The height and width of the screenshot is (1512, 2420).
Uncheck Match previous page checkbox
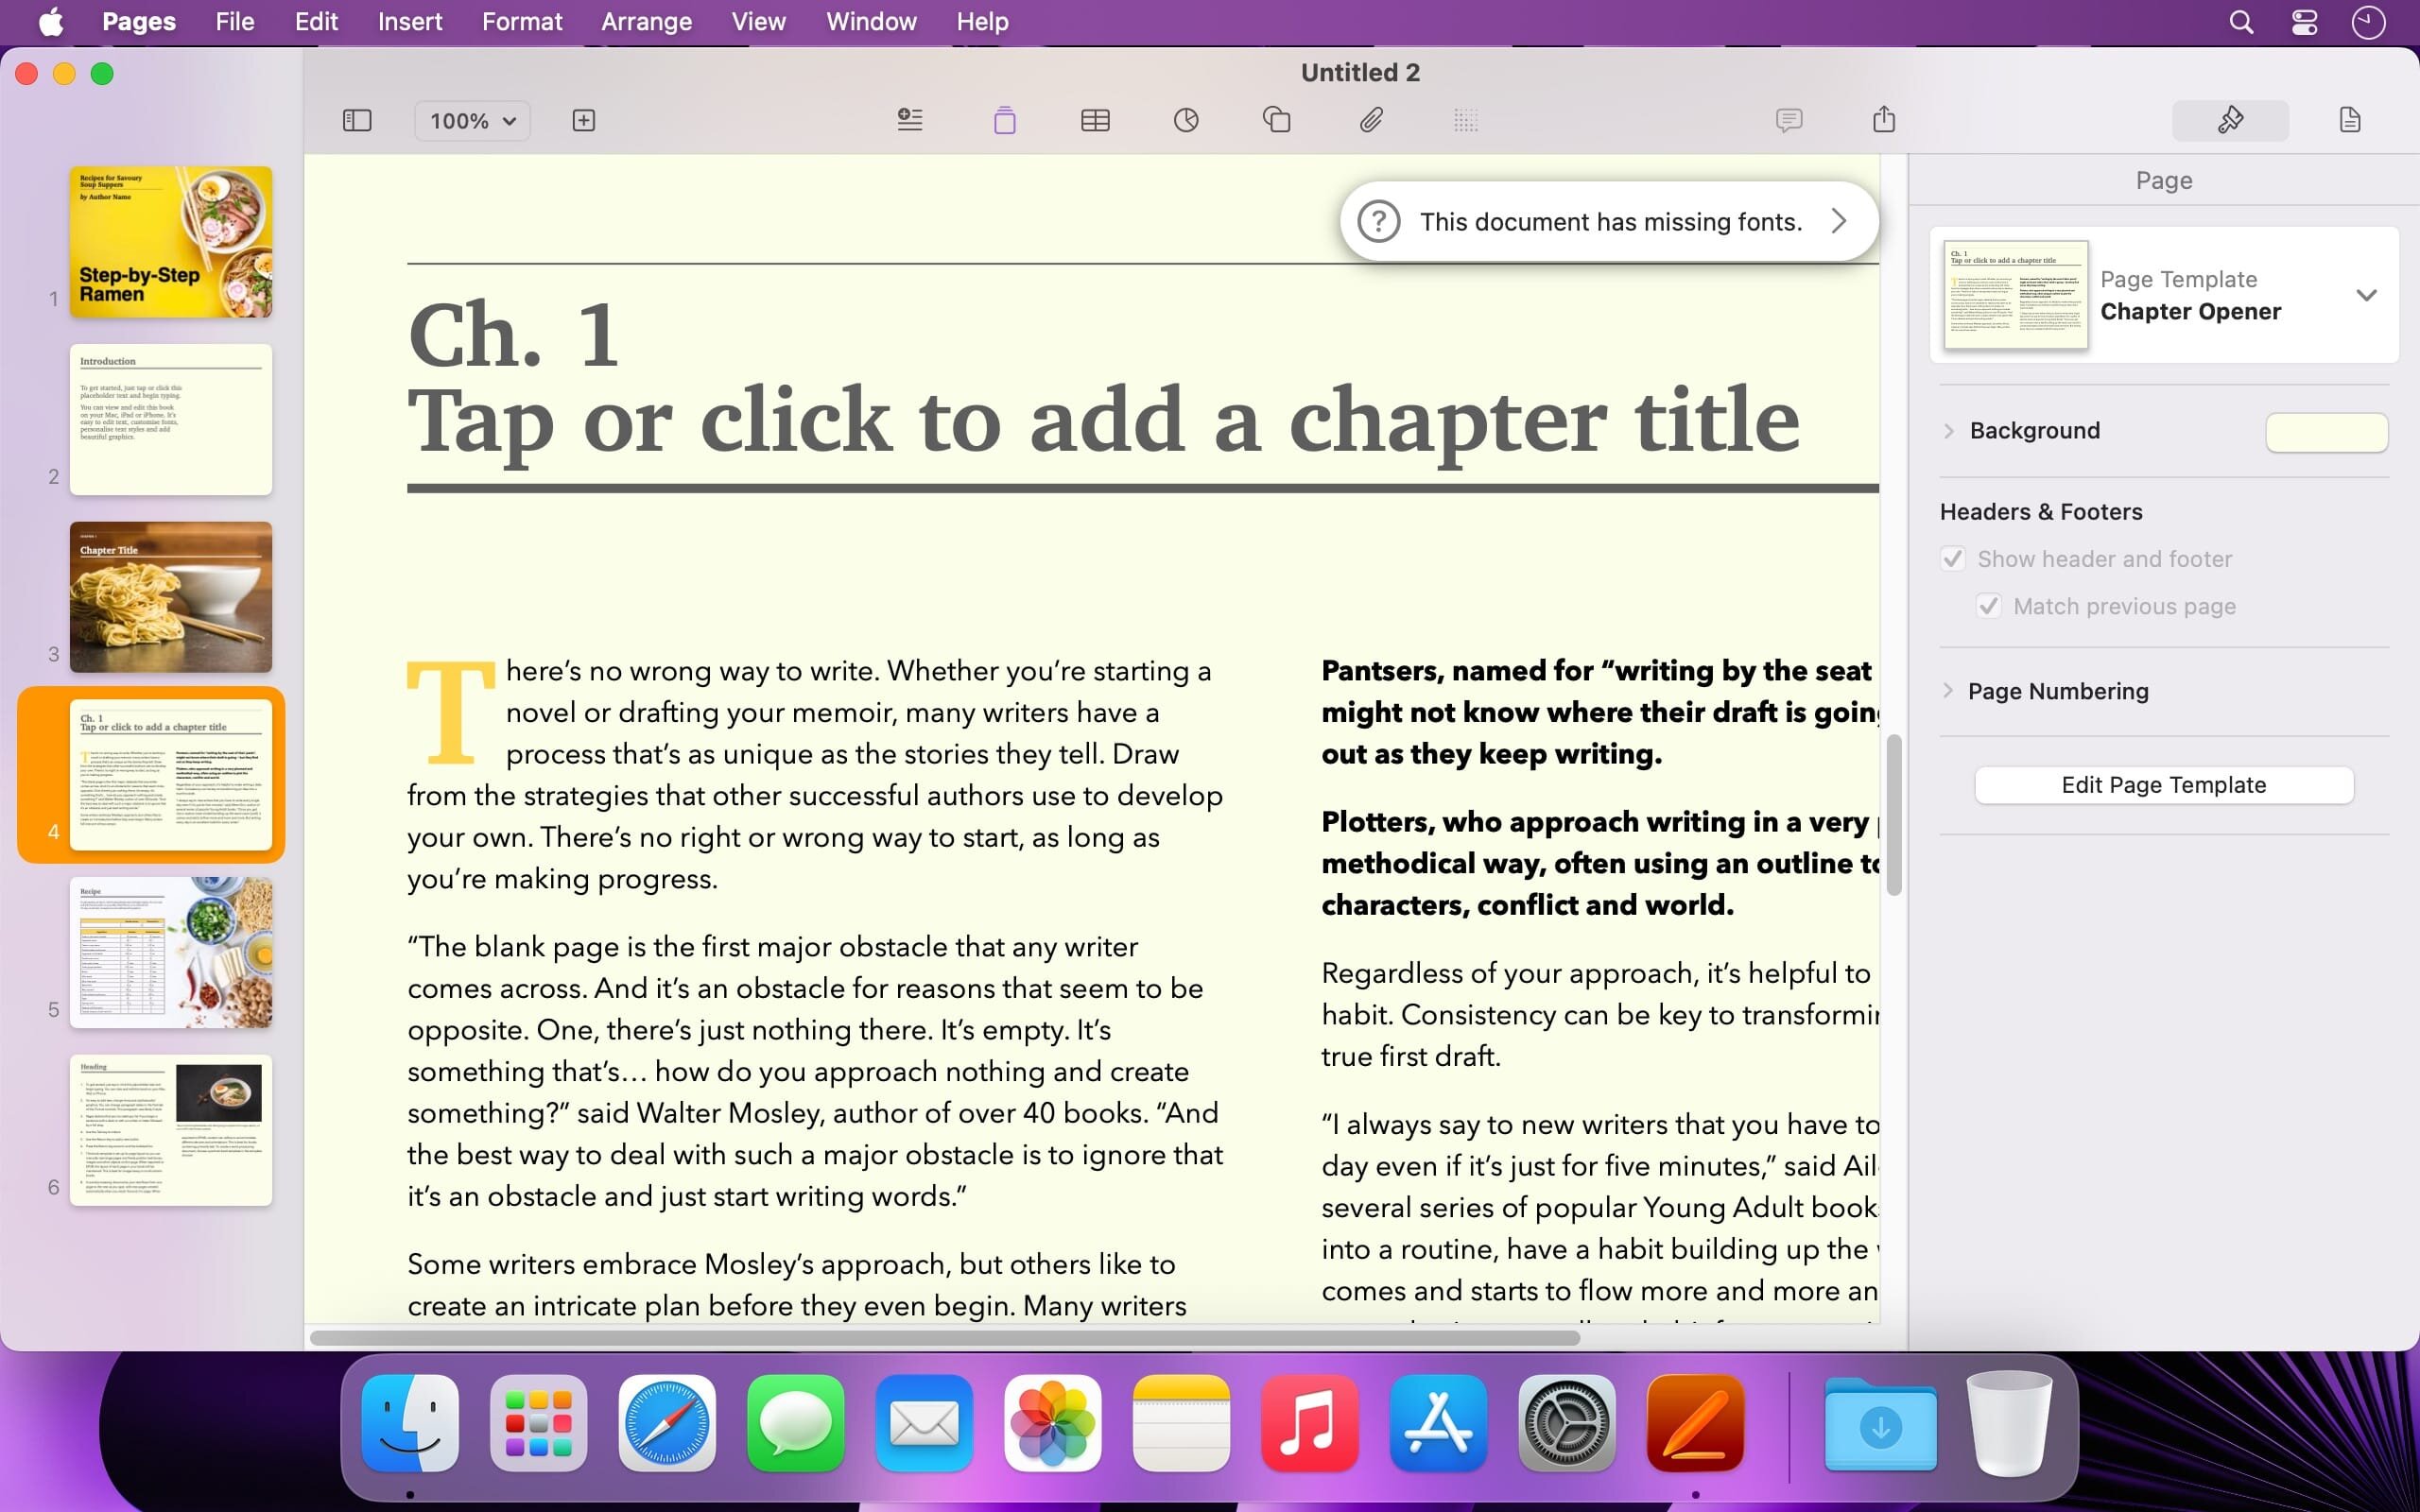(x=1988, y=606)
